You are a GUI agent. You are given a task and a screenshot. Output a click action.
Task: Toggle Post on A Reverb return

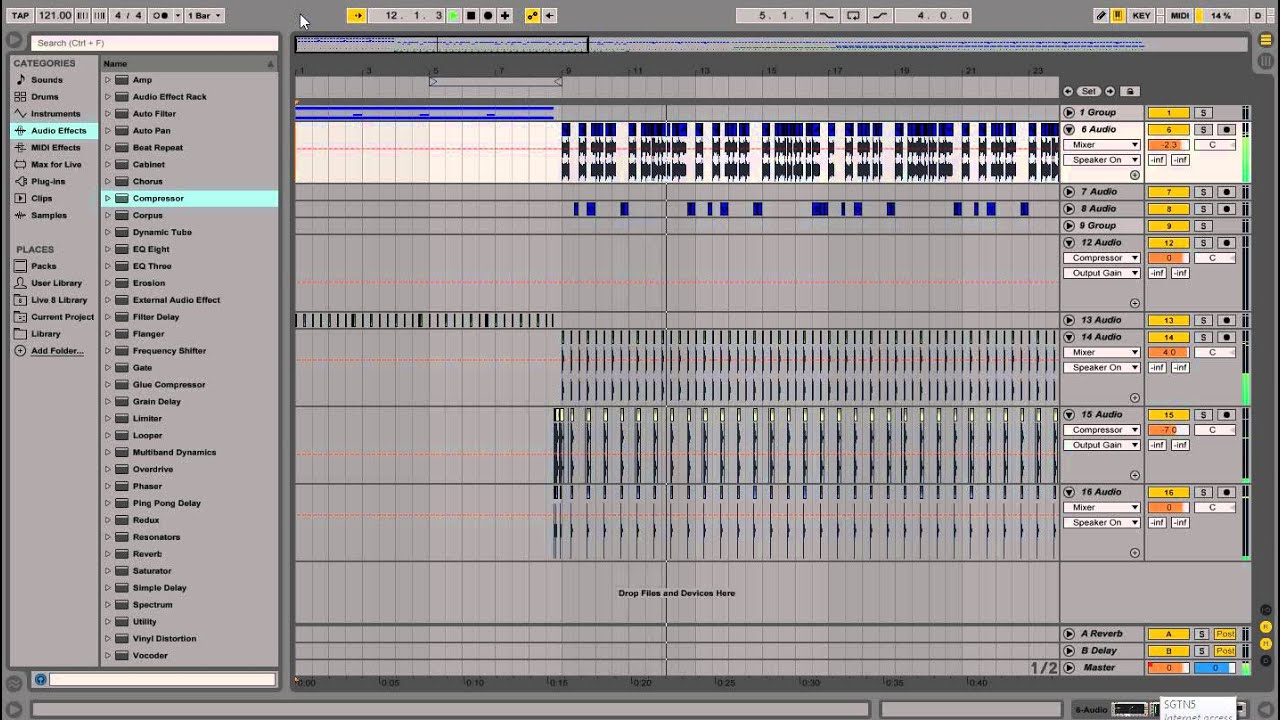pos(1225,634)
